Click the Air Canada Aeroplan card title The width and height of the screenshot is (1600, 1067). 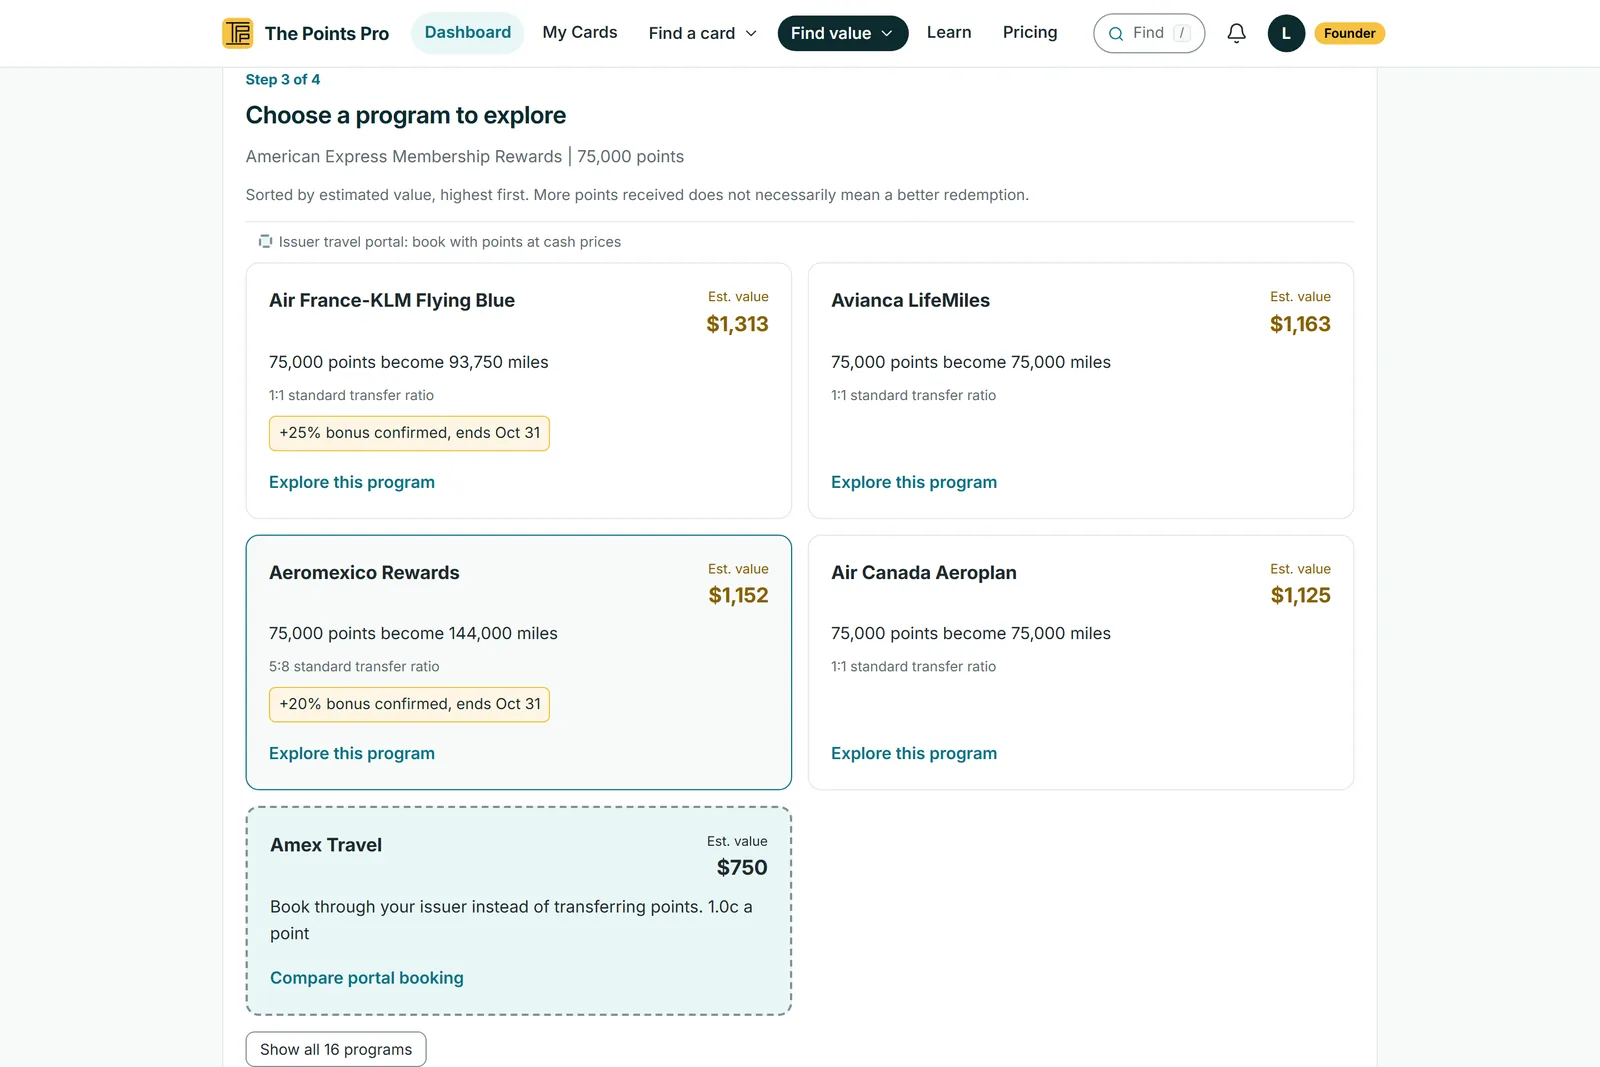pyautogui.click(x=924, y=573)
